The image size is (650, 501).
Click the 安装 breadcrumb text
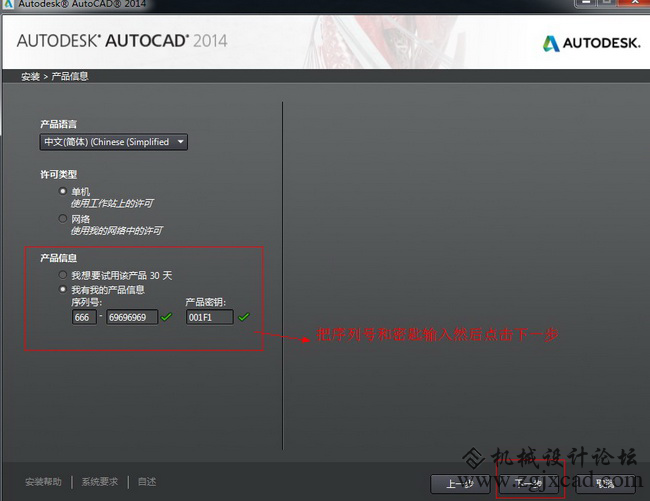(x=30, y=77)
